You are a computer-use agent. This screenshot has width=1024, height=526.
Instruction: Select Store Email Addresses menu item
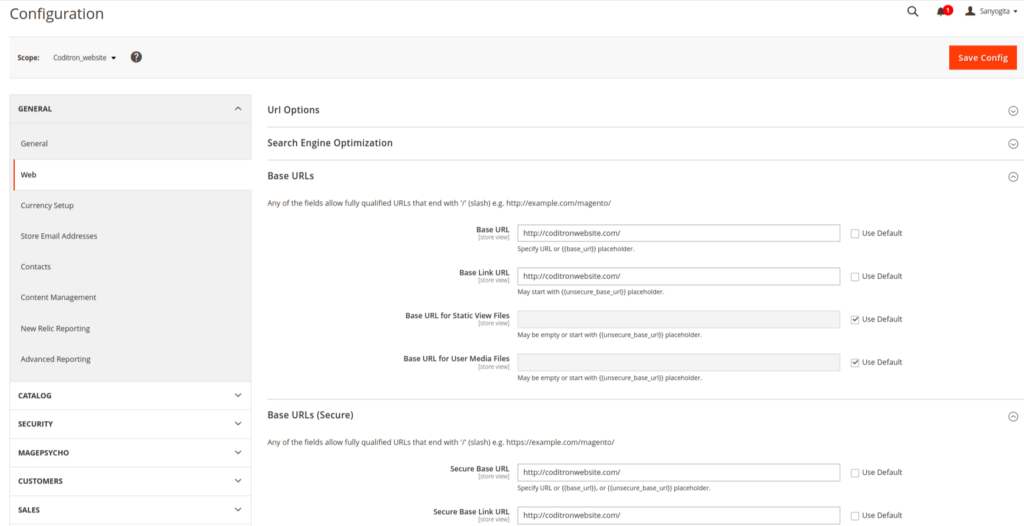coord(59,237)
